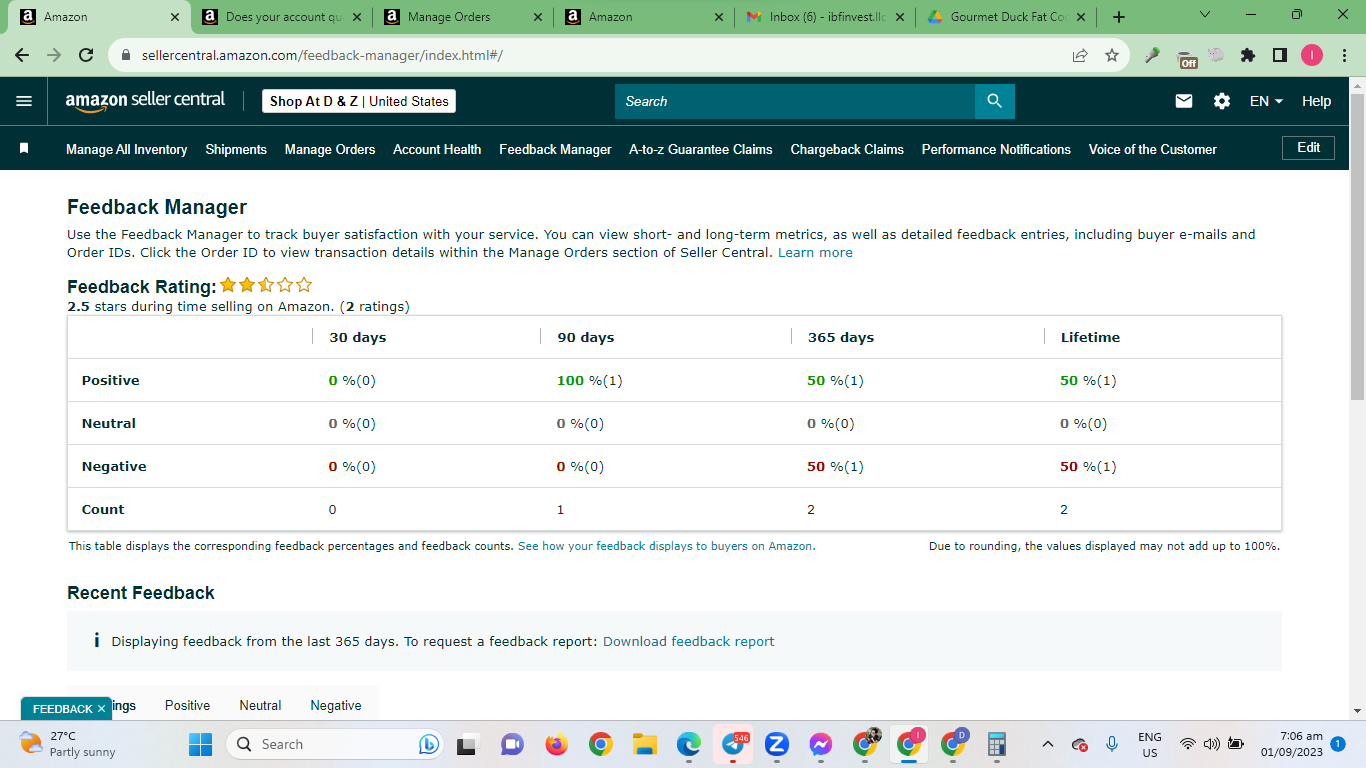Open the clock showing 7:06 am
Image resolution: width=1366 pixels, height=768 pixels.
tap(1292, 744)
